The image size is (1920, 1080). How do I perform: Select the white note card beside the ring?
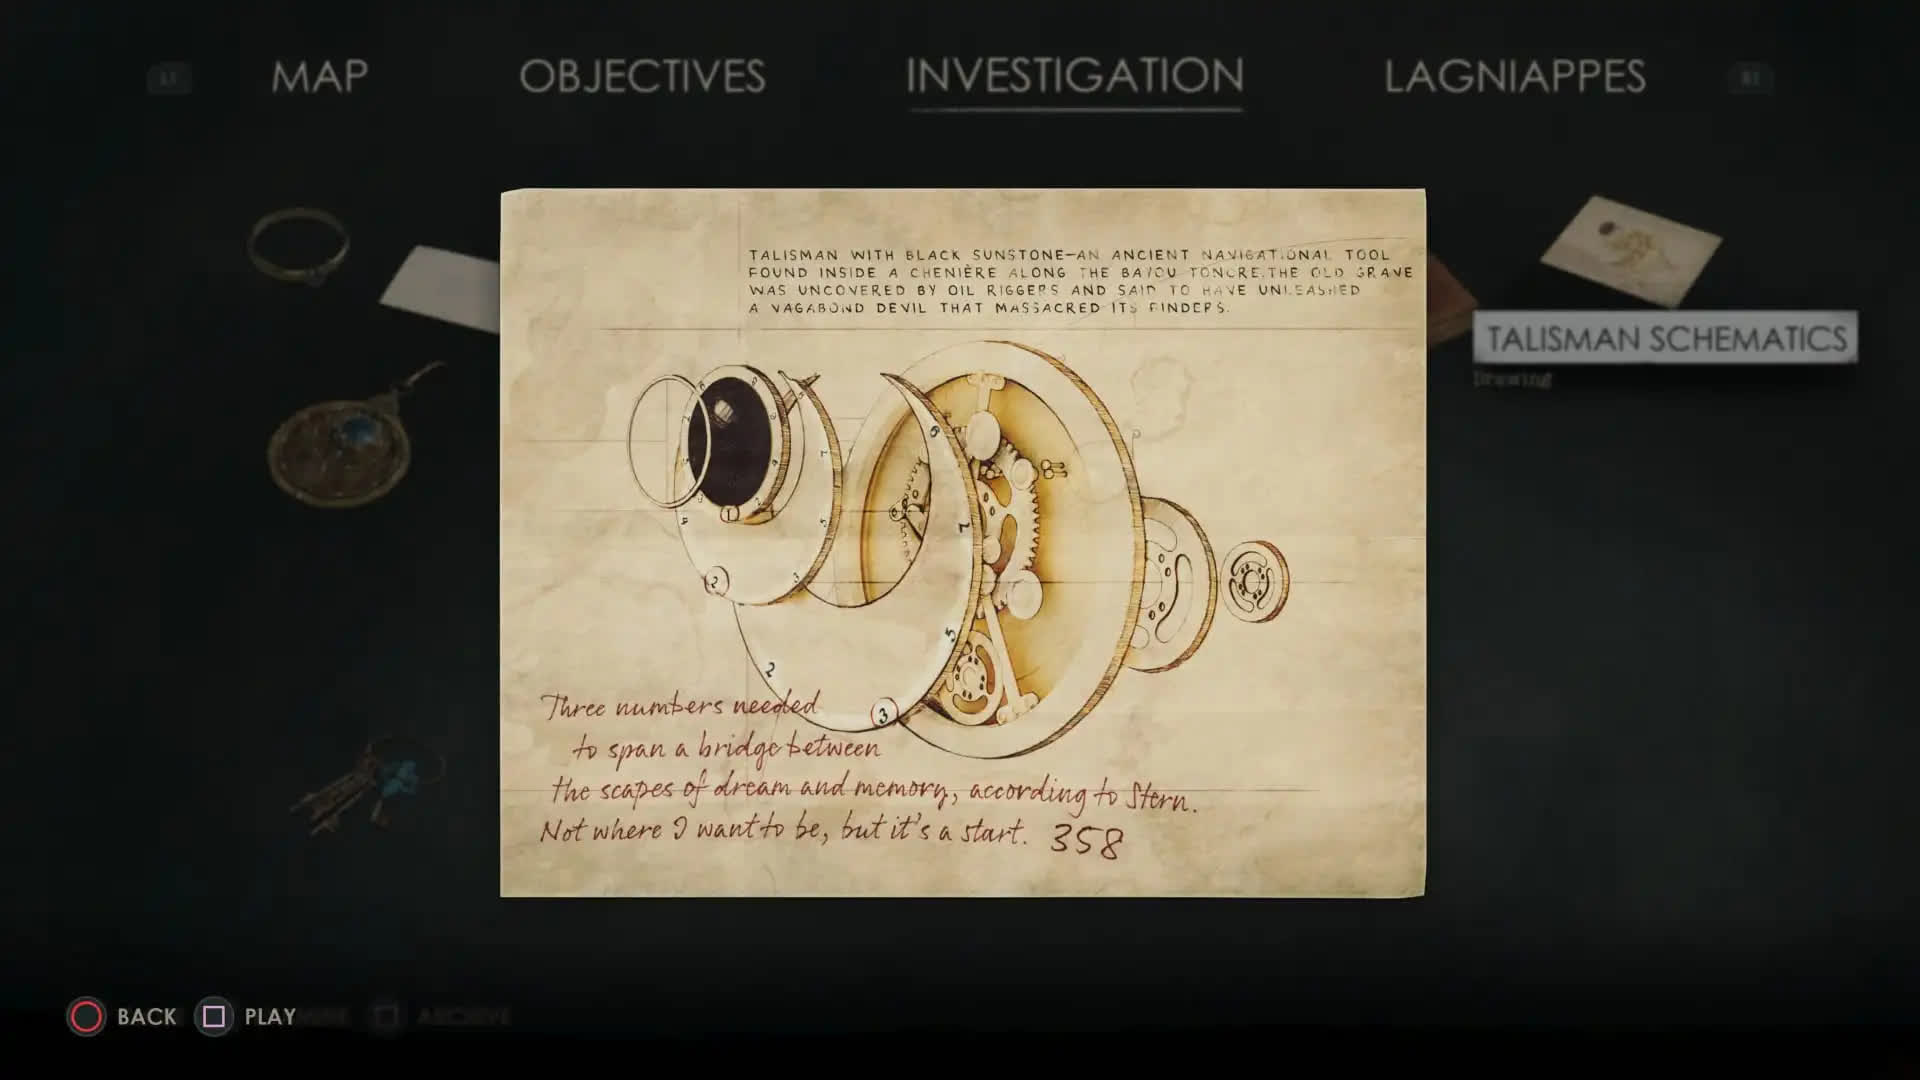click(440, 289)
